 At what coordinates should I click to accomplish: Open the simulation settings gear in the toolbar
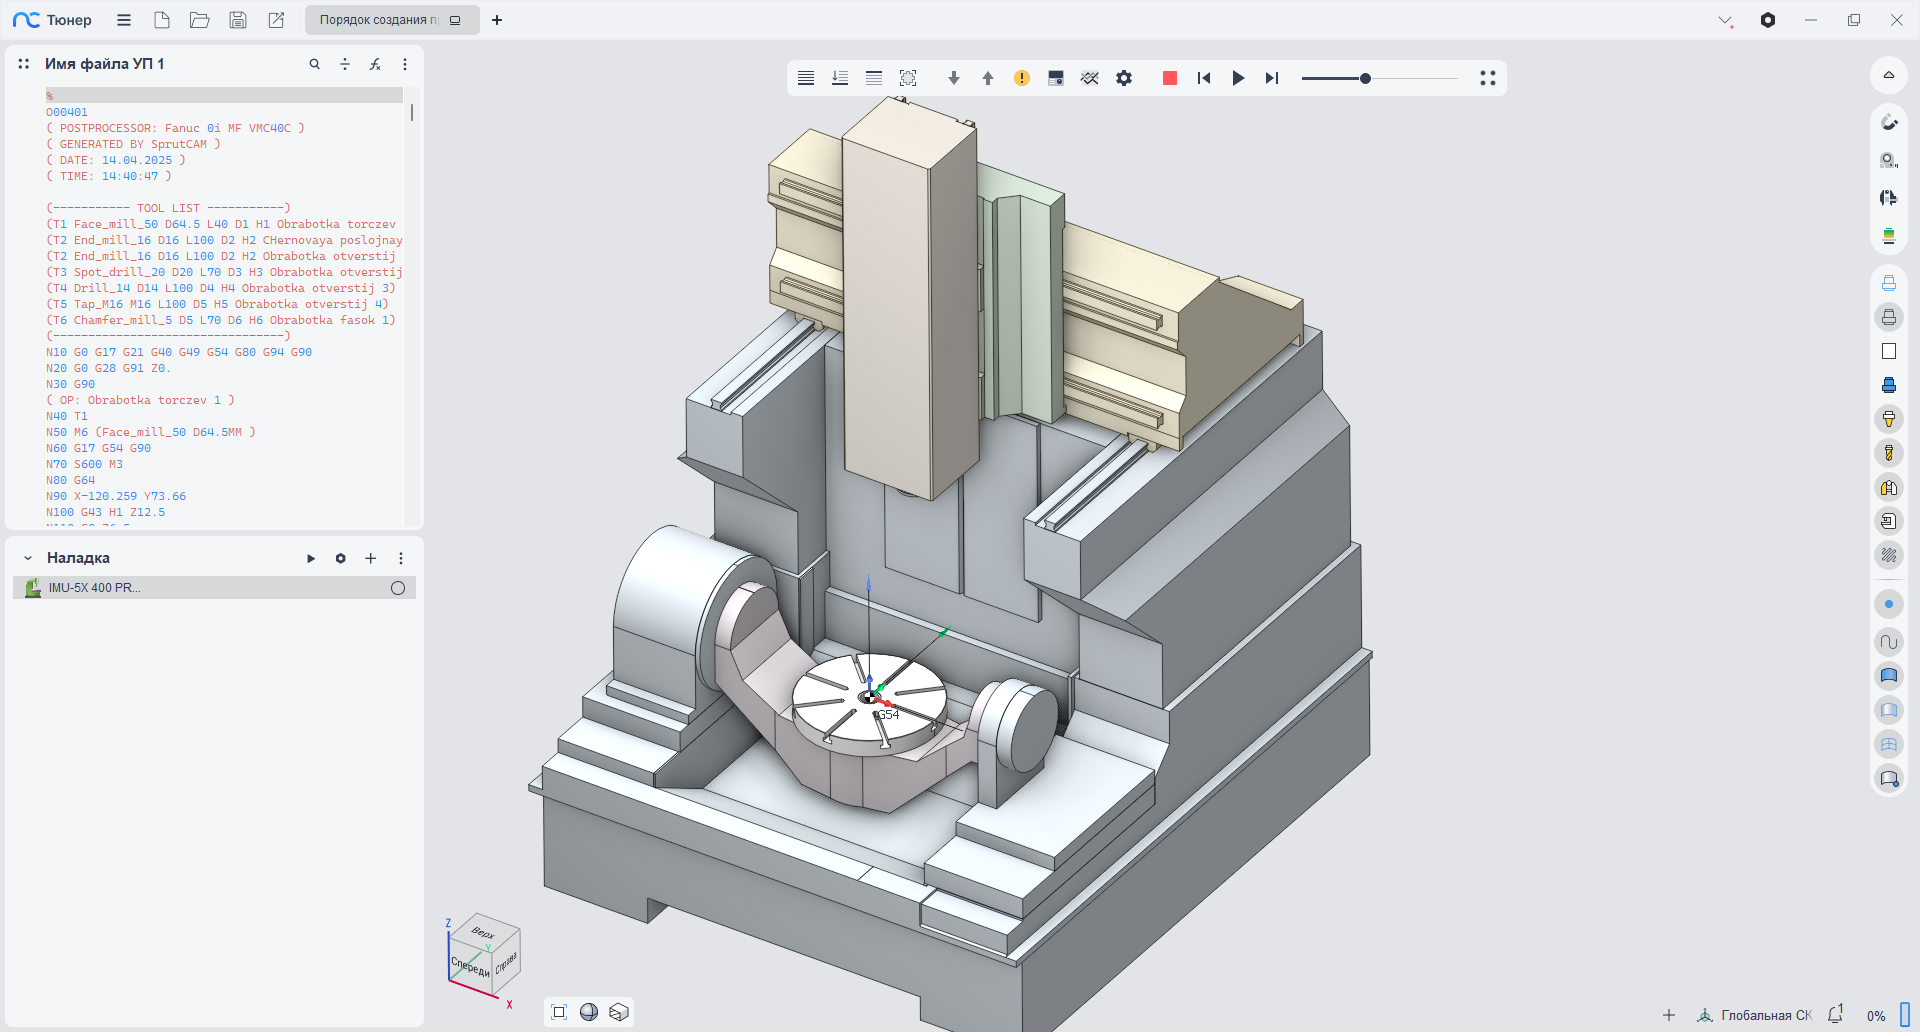(x=1124, y=78)
